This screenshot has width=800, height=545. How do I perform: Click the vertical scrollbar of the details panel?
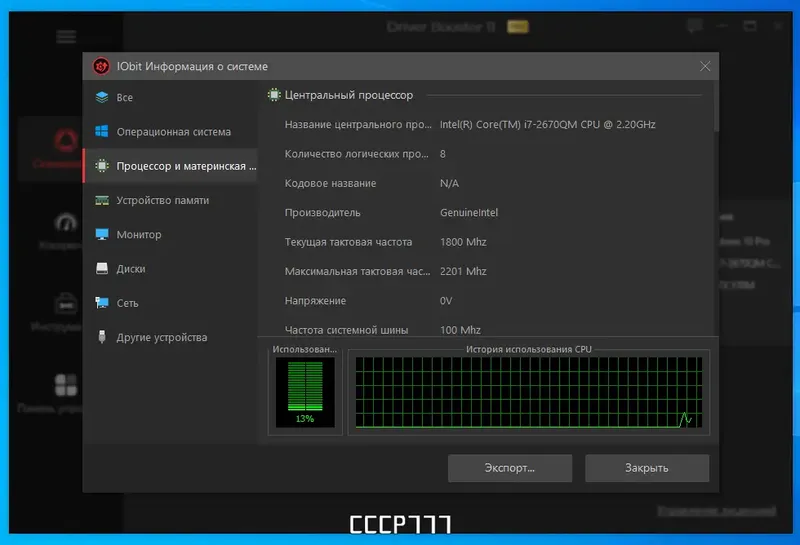[716, 107]
